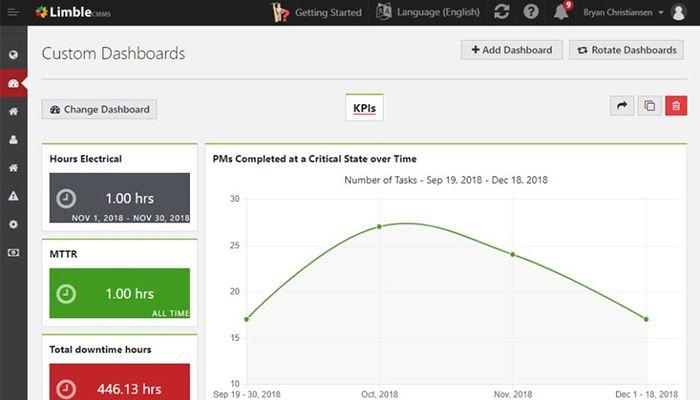Expand the Bryan Christiansen user dropdown
This screenshot has height=400, width=700.
[623, 12]
